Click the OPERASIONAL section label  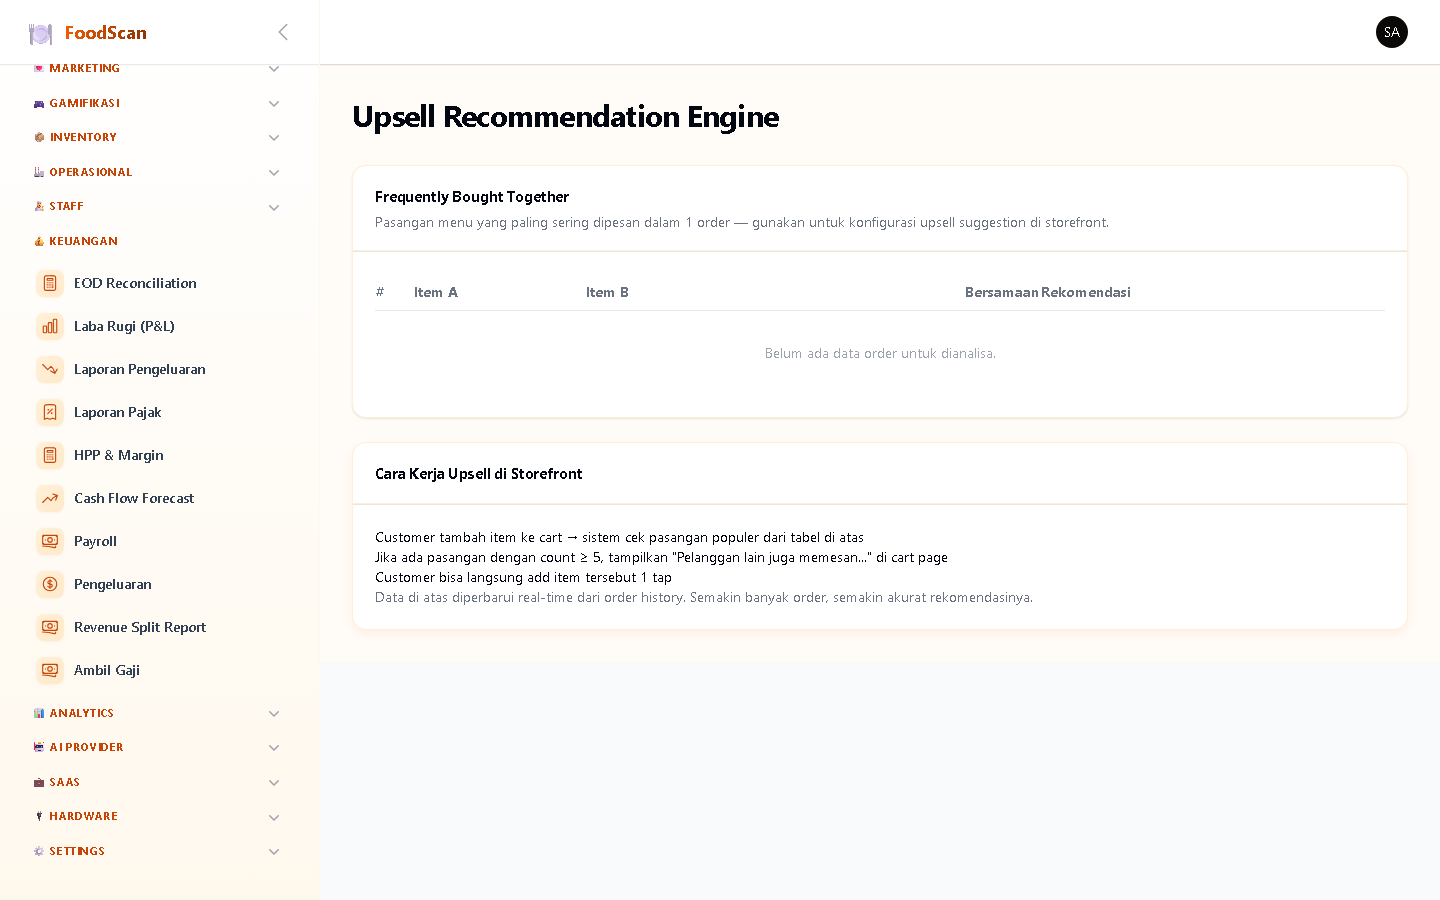point(90,172)
